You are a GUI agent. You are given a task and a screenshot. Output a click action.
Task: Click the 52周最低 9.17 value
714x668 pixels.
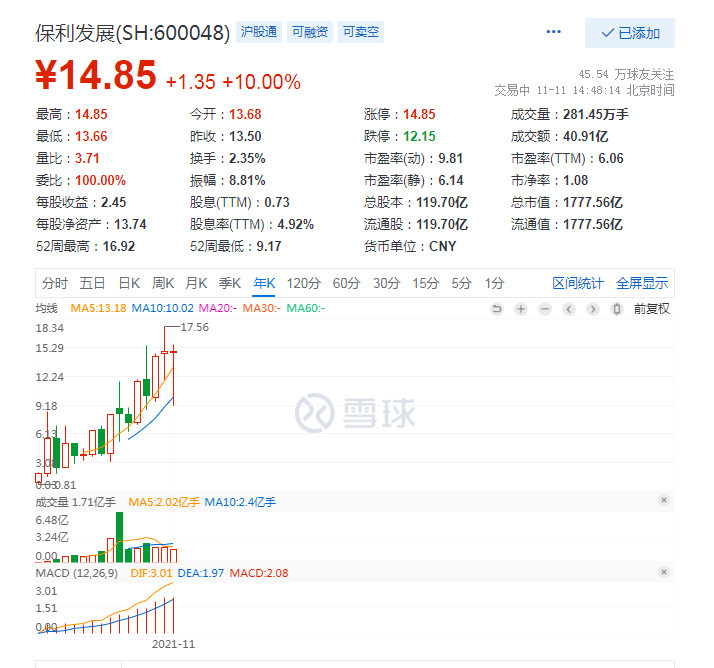click(x=269, y=246)
